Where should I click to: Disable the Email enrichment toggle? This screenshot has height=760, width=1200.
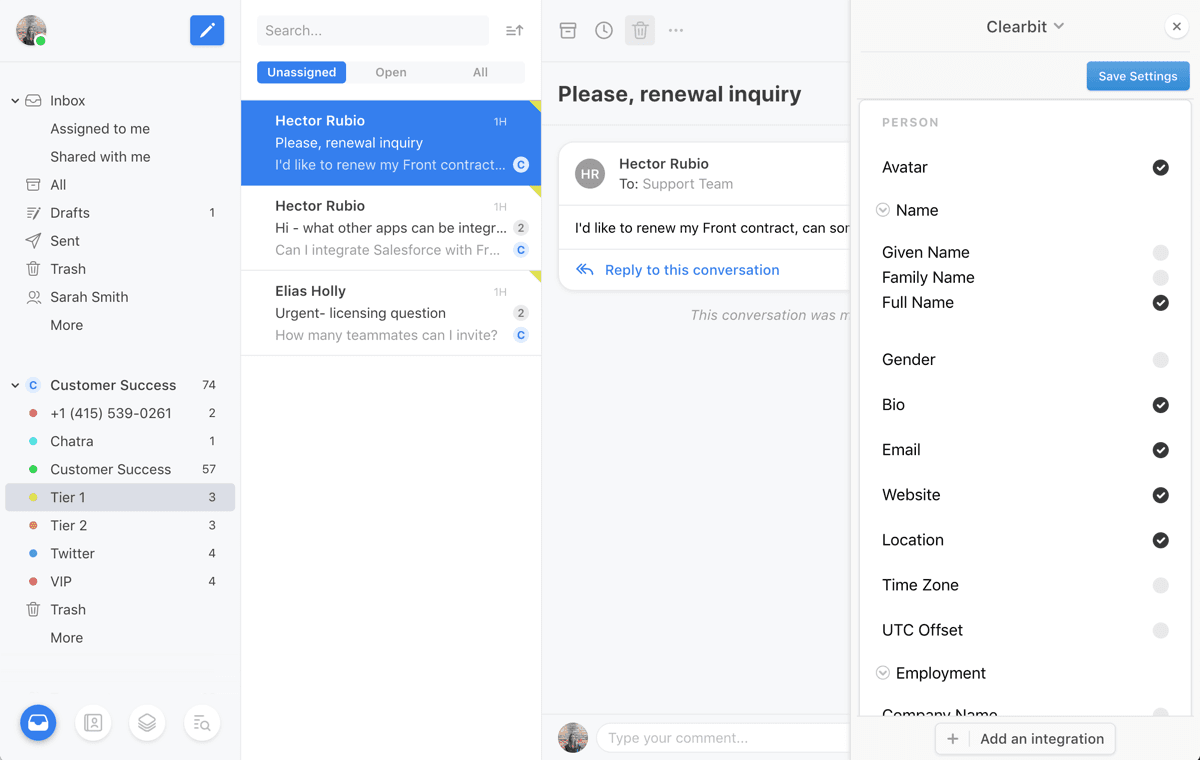pos(1160,450)
